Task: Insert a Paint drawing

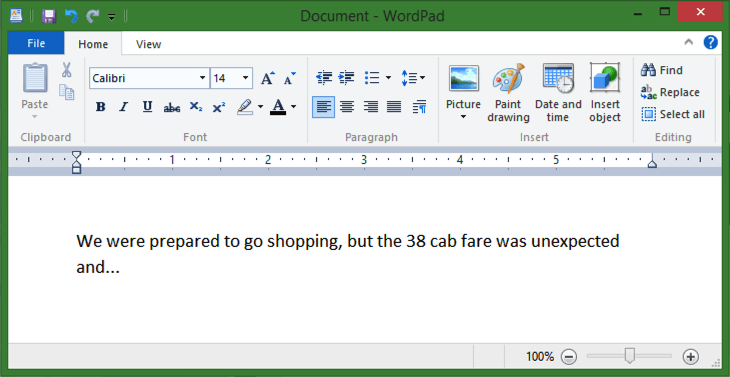Action: coord(508,93)
